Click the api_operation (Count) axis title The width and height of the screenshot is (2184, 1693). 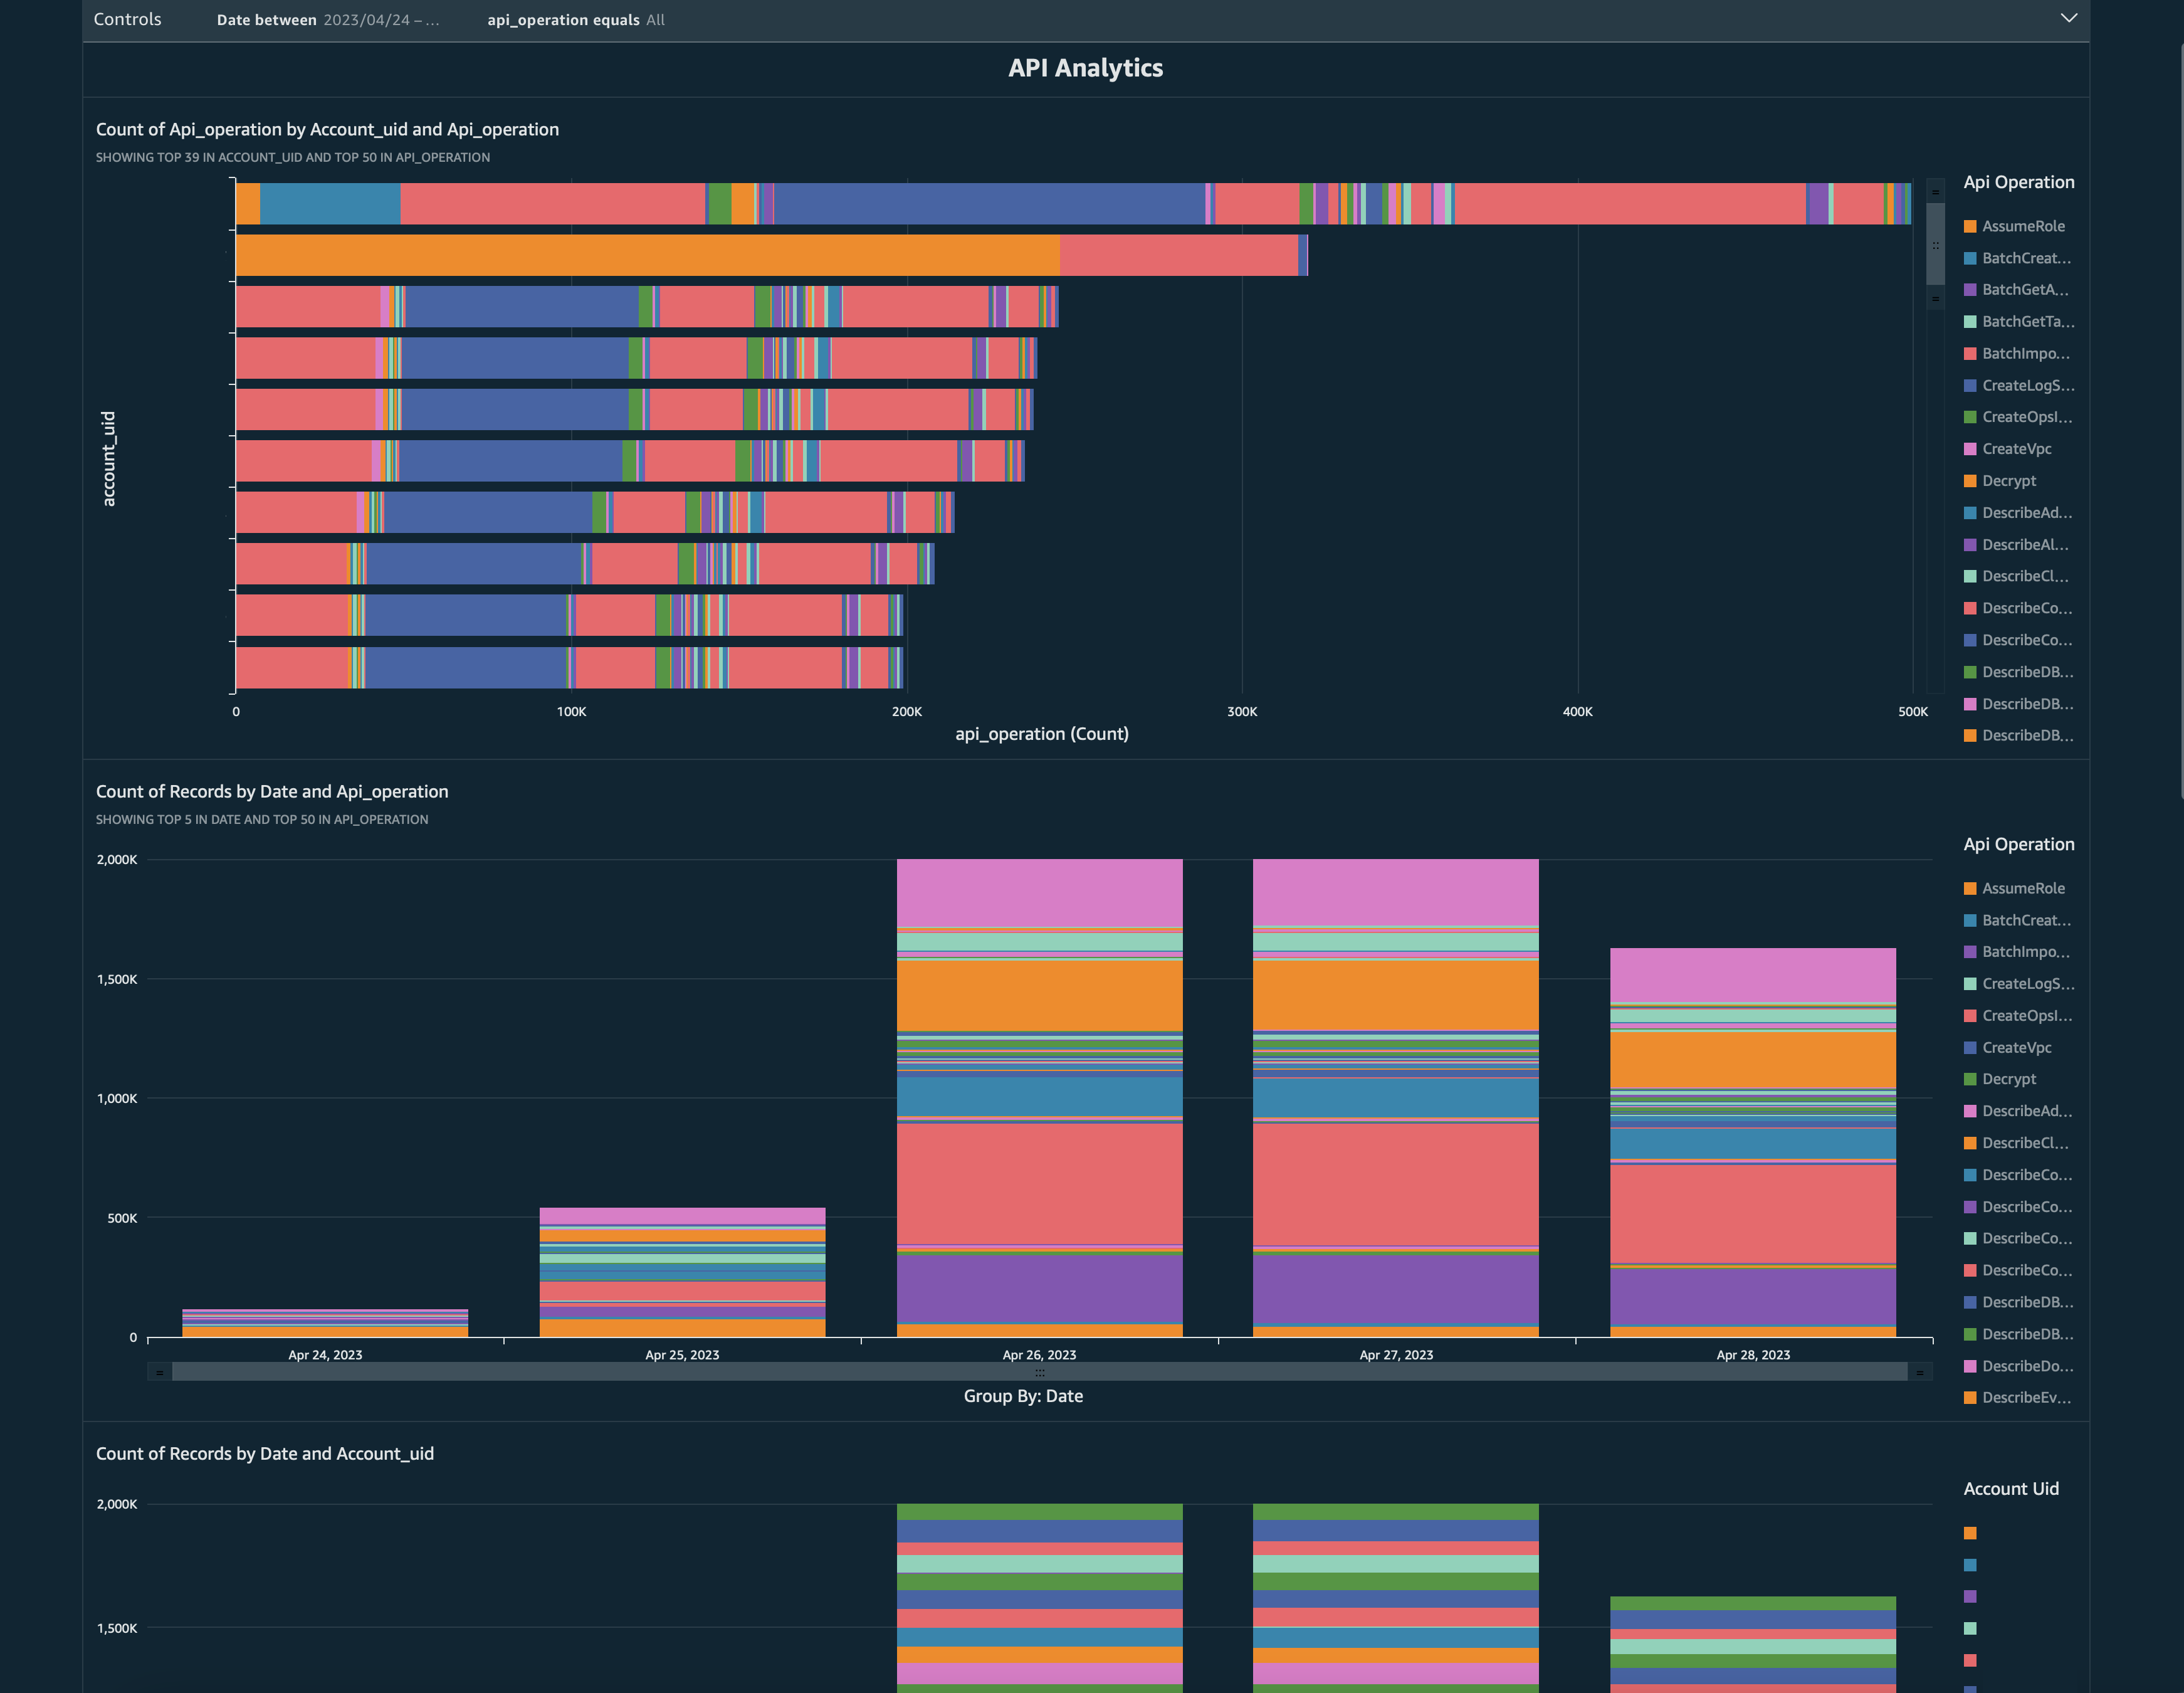tap(1042, 734)
